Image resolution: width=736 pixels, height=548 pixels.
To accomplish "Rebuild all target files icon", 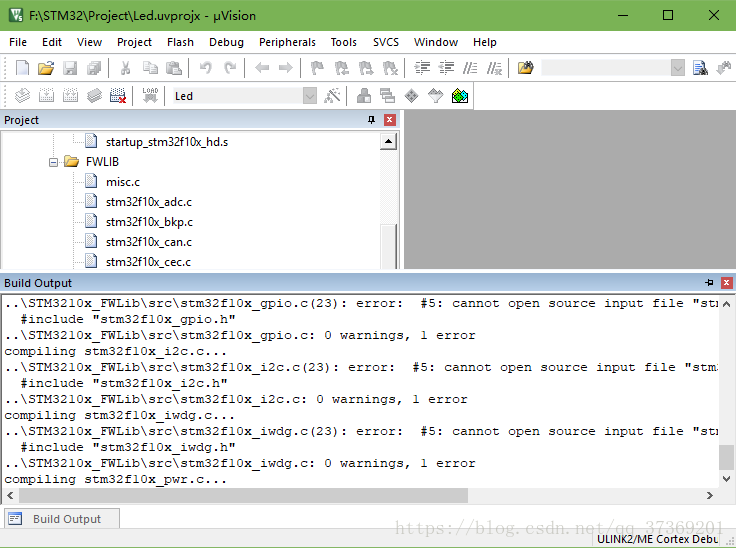I will 70,96.
